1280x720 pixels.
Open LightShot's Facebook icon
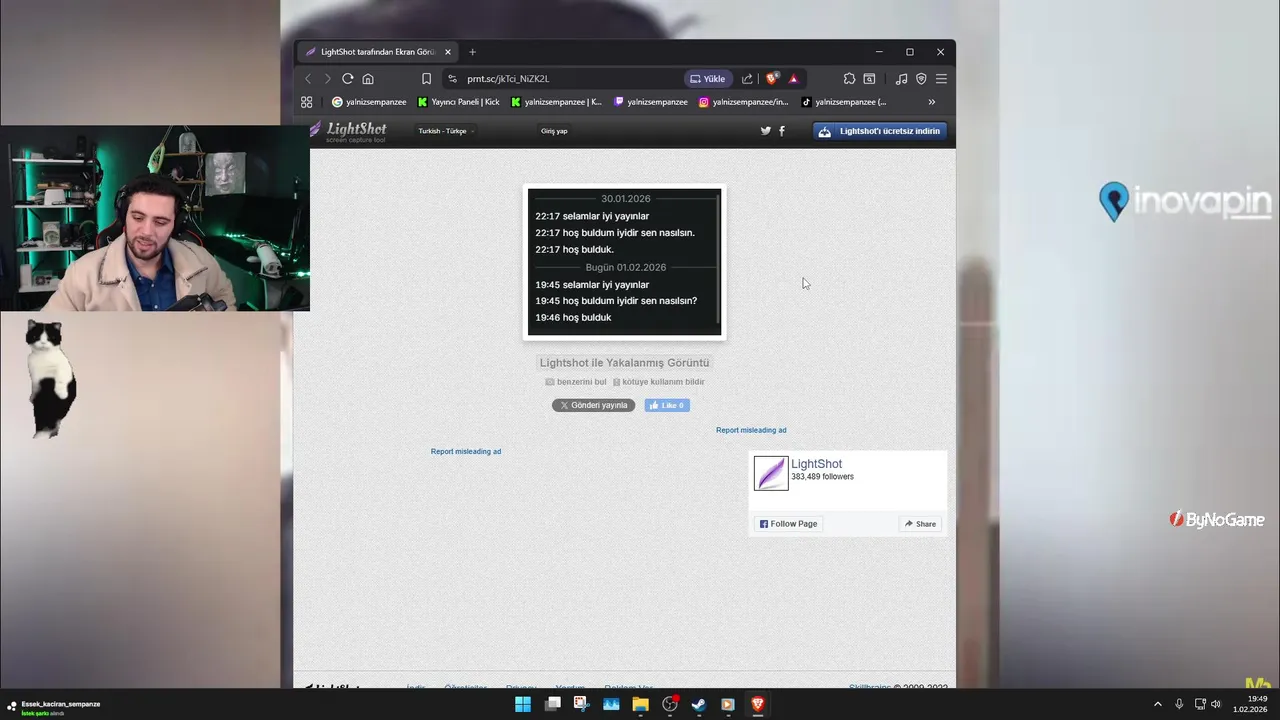(x=782, y=131)
